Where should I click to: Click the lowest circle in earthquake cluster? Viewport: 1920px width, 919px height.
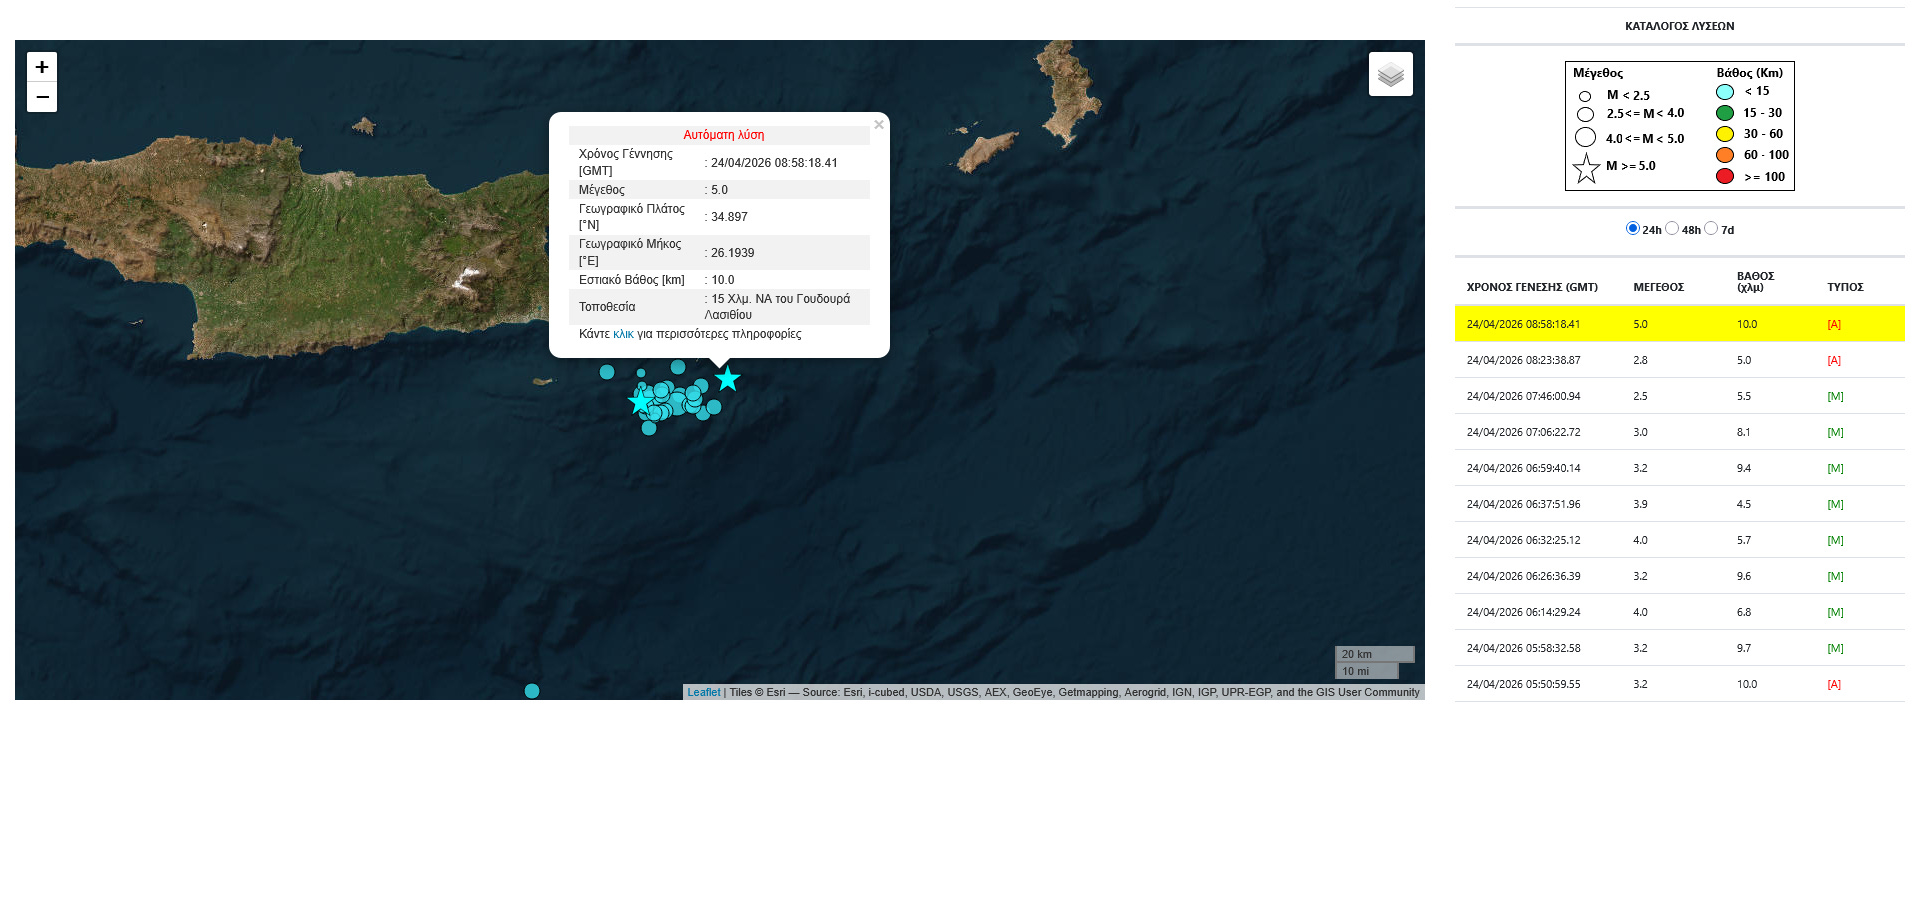pos(649,428)
